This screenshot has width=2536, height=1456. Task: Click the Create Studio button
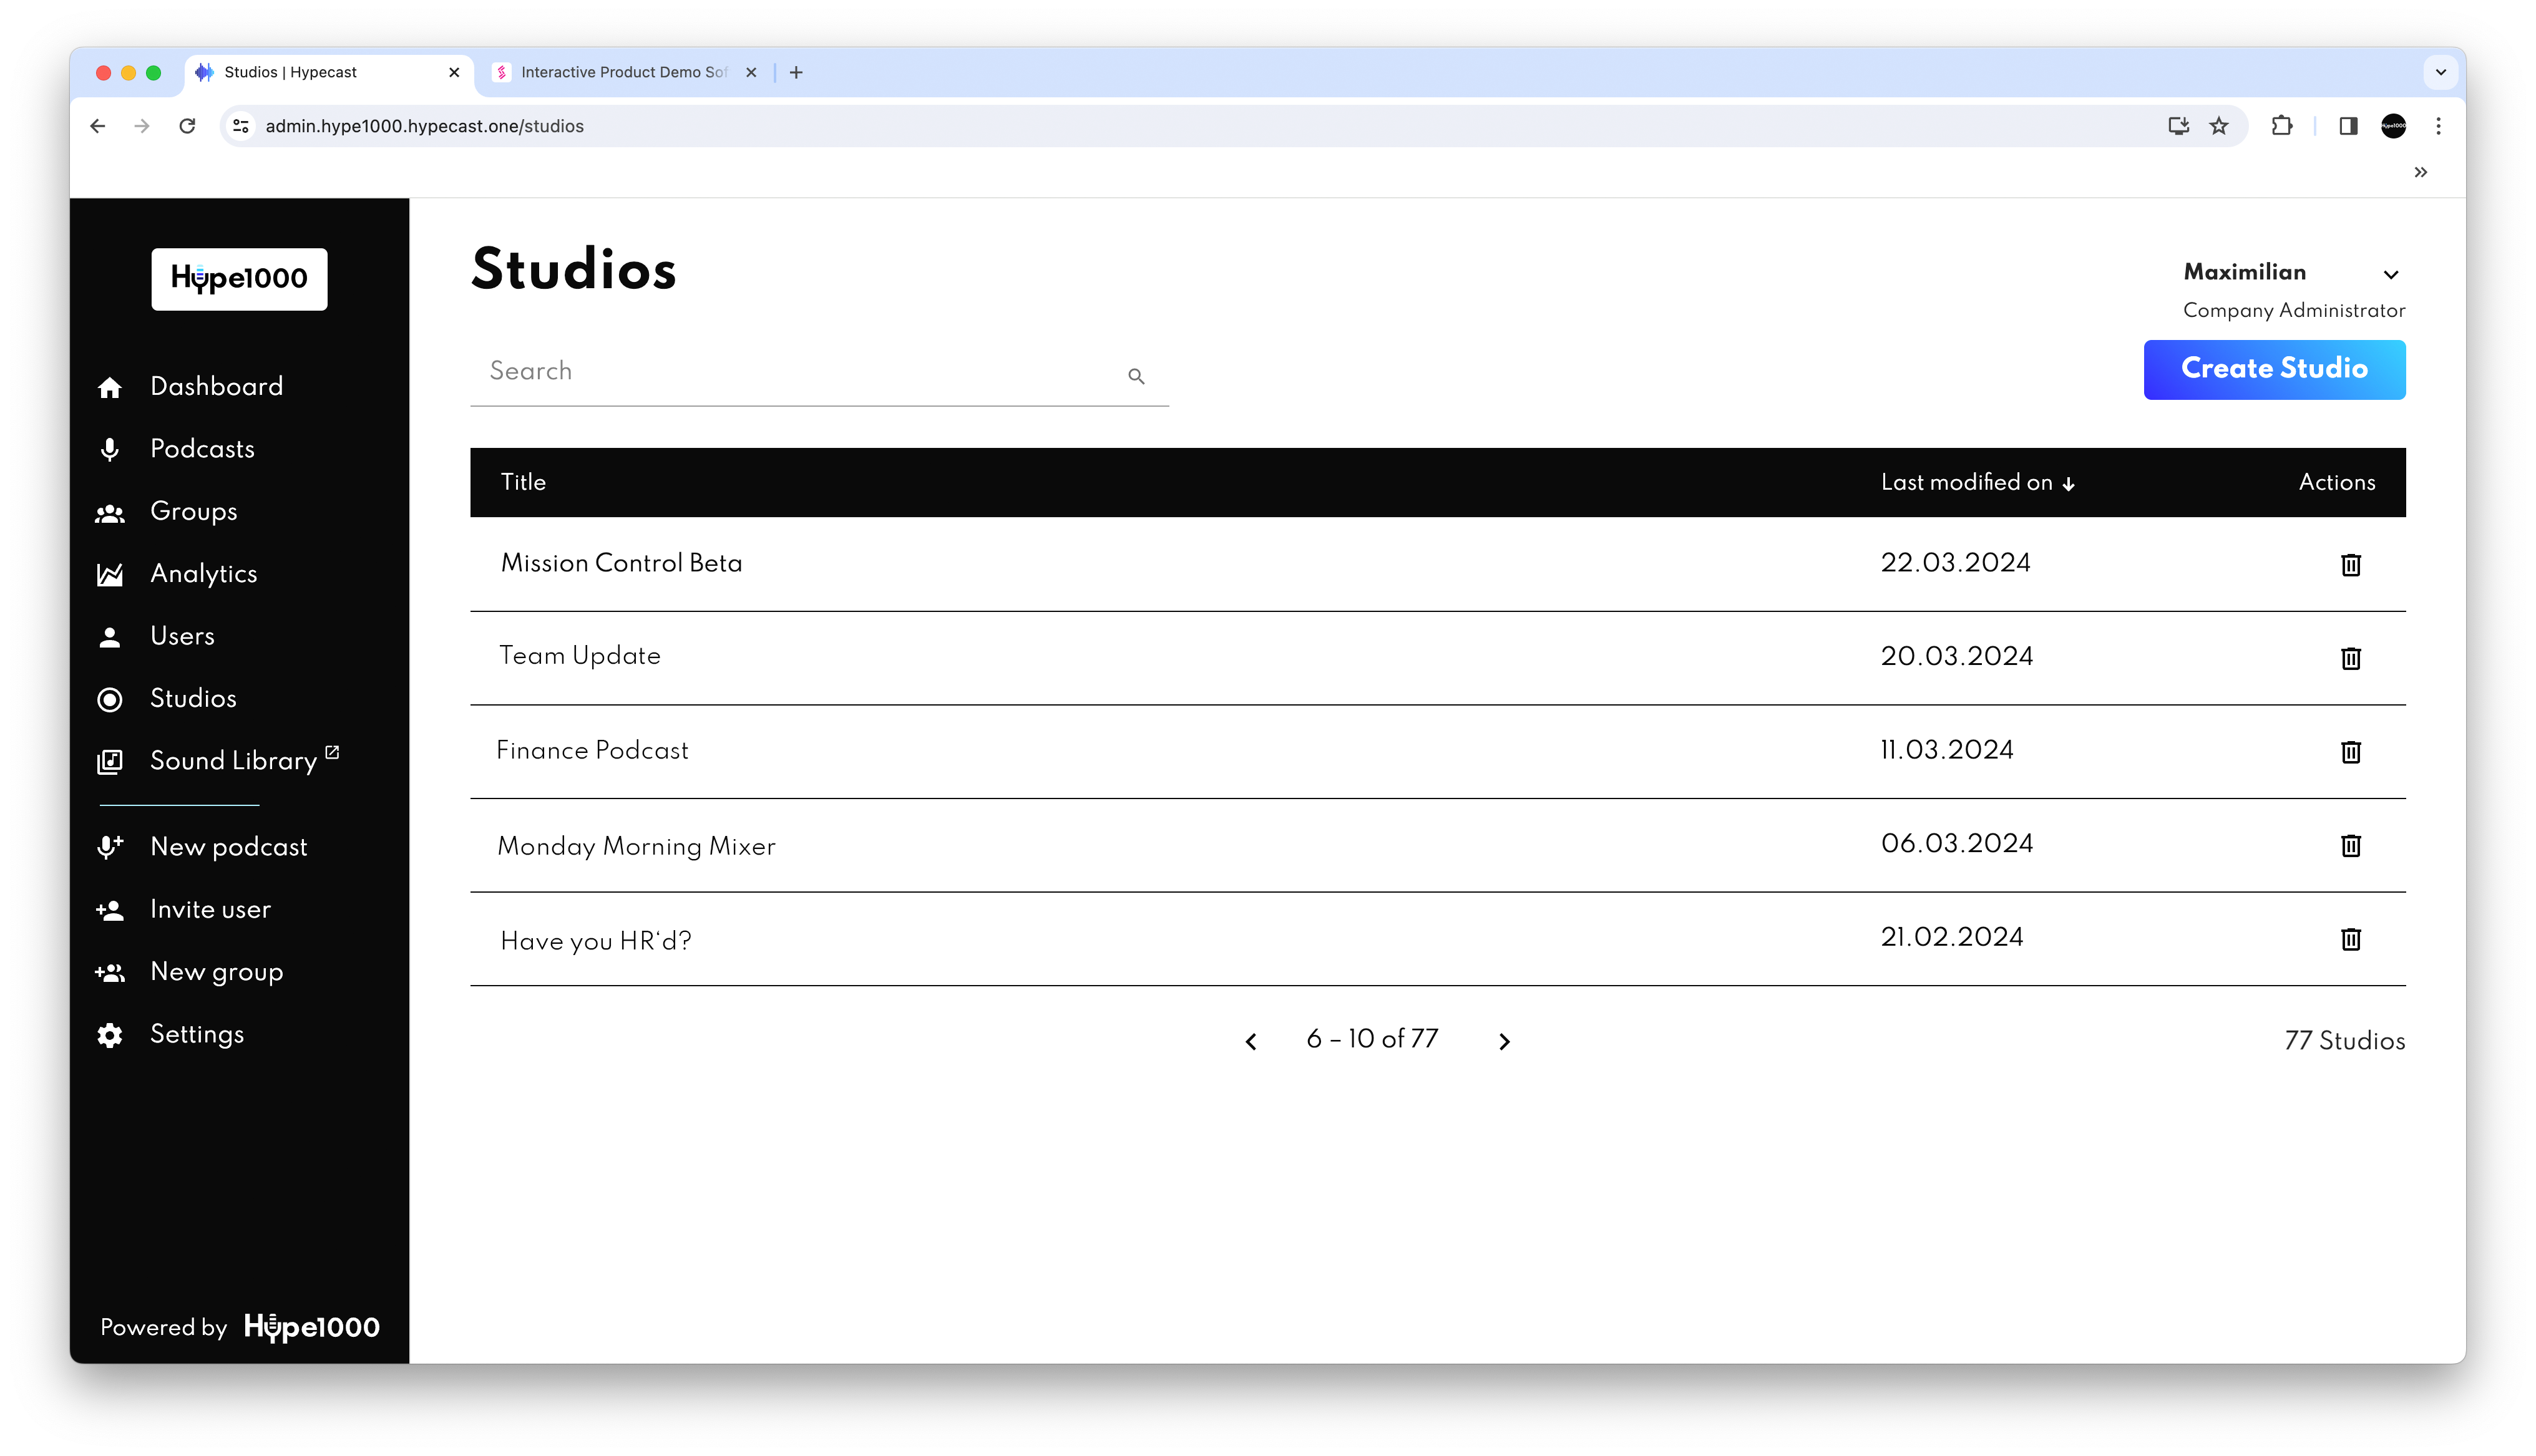click(x=2273, y=369)
